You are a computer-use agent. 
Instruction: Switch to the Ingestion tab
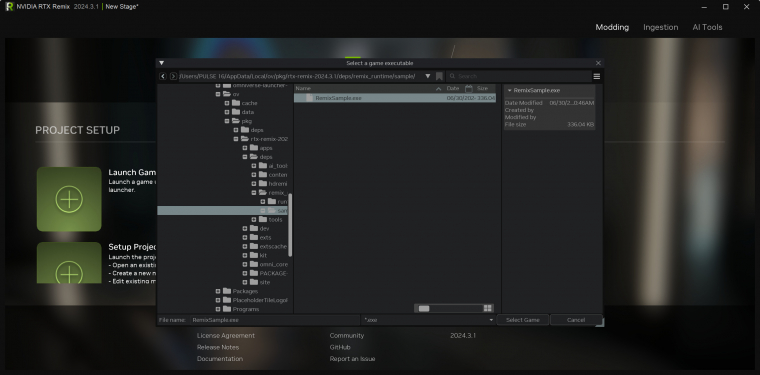click(661, 27)
